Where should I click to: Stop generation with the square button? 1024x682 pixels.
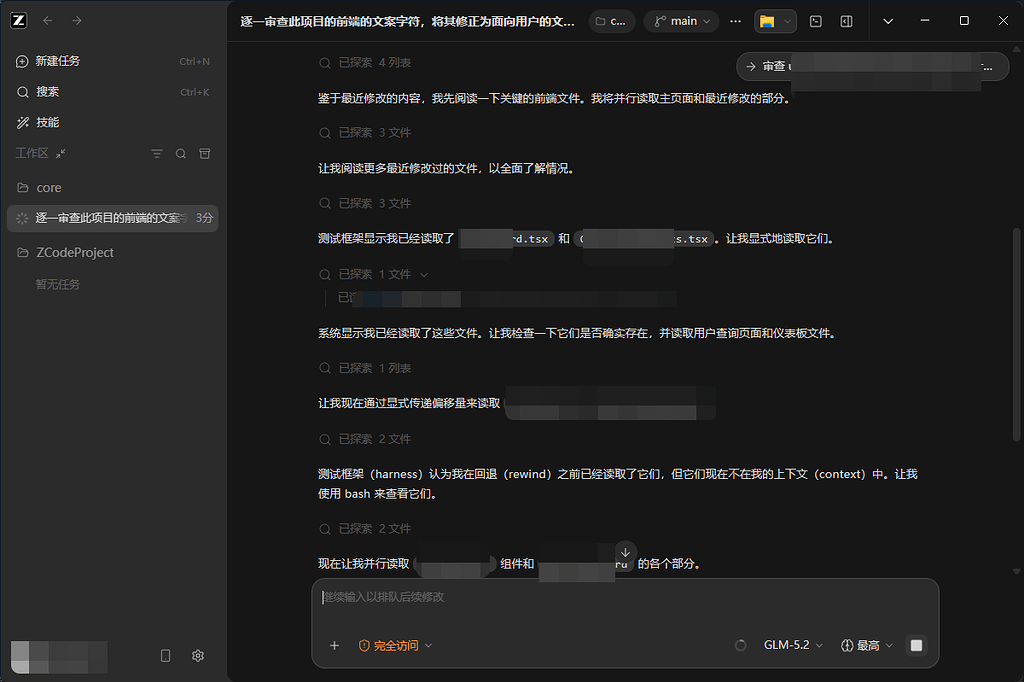click(916, 645)
